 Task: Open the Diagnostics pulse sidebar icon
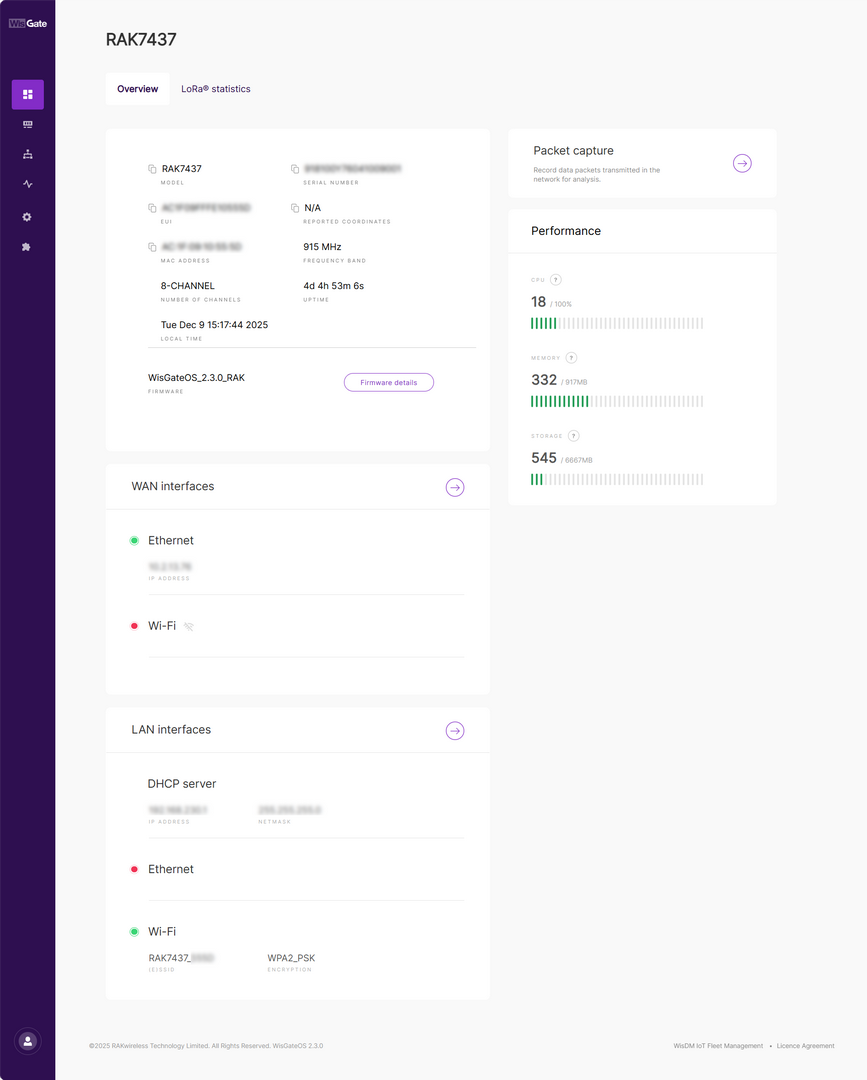(x=28, y=185)
